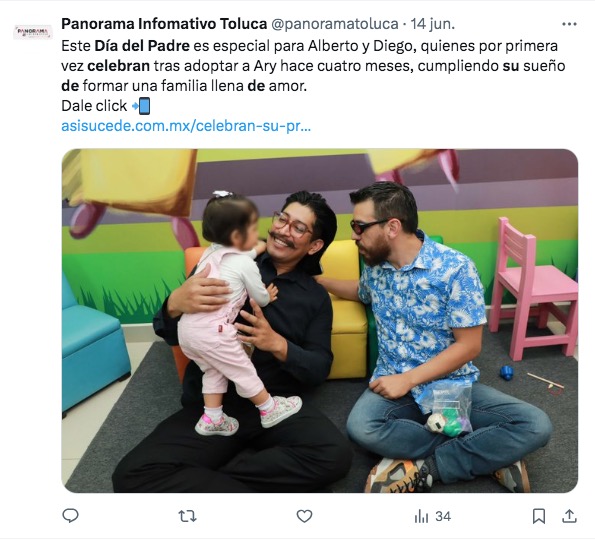Click the reply speech bubble icon

(x=70, y=516)
